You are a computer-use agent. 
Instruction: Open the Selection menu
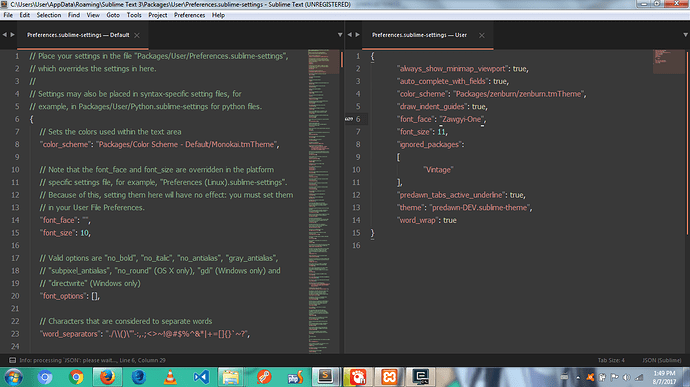pyautogui.click(x=49, y=15)
